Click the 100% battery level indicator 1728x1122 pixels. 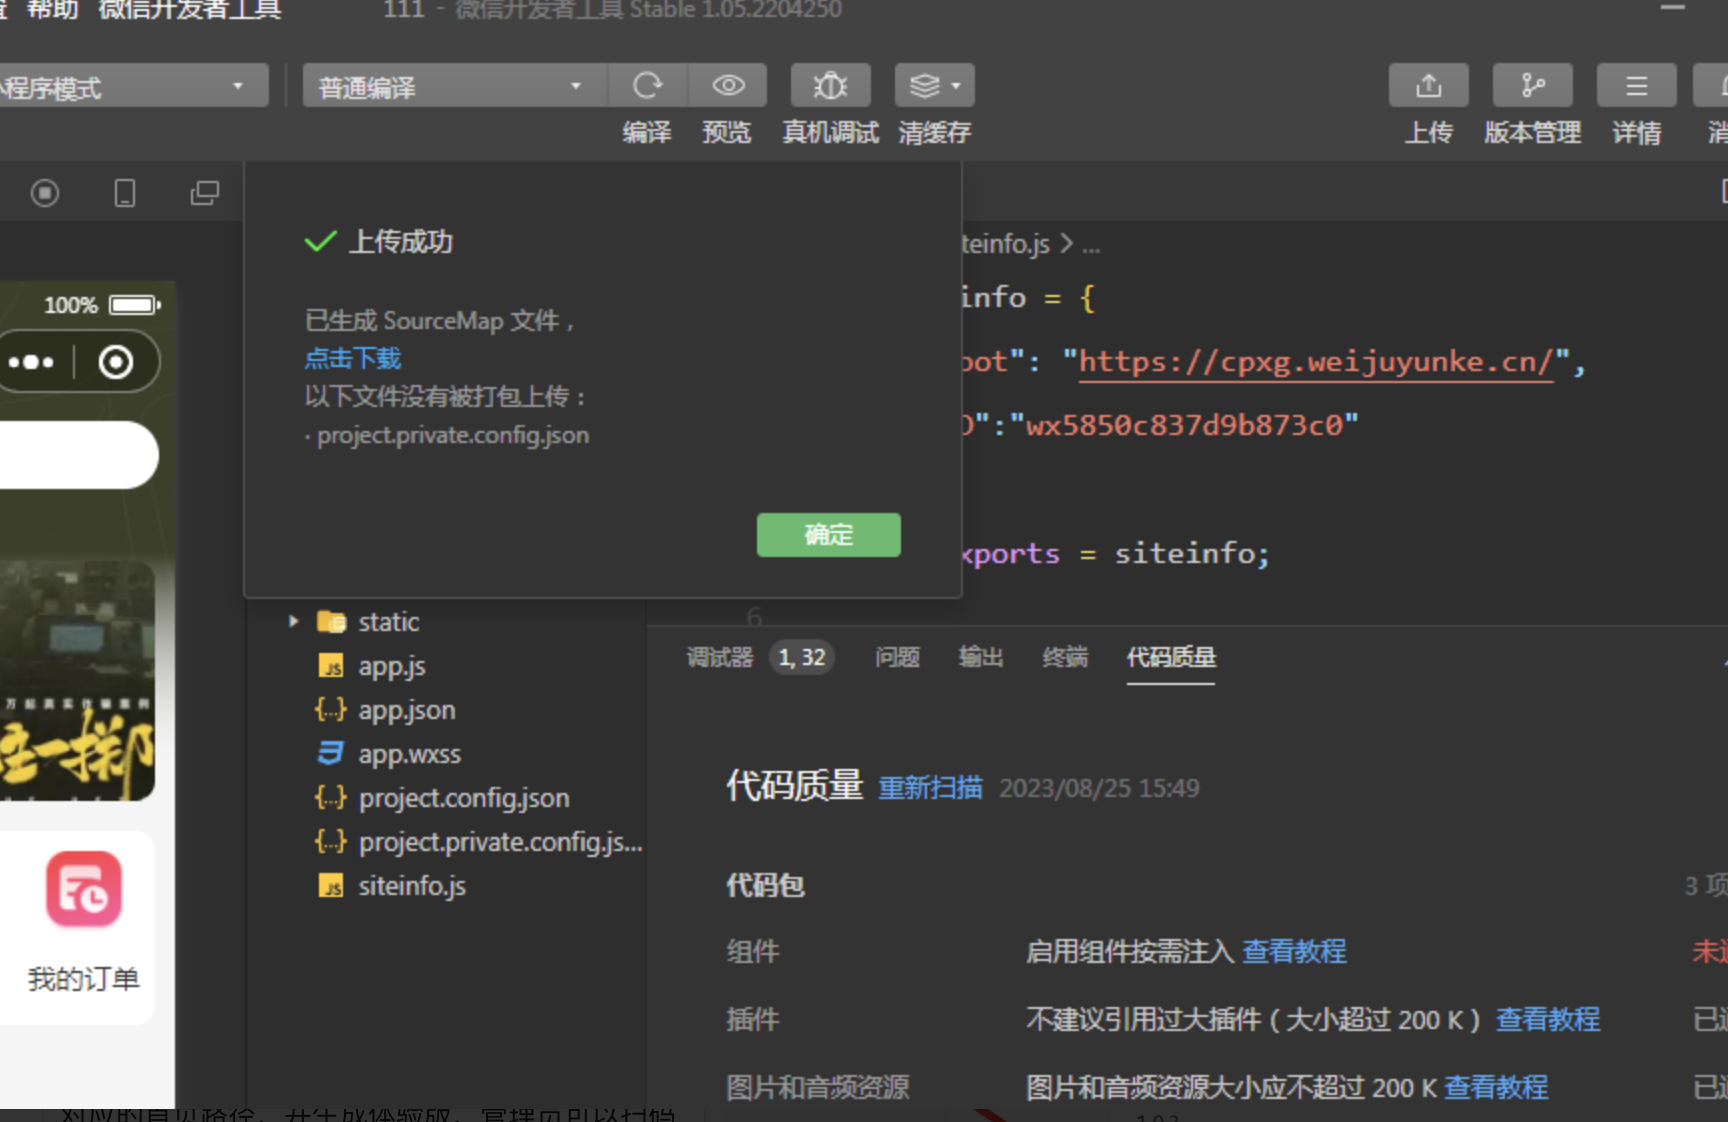tap(69, 304)
